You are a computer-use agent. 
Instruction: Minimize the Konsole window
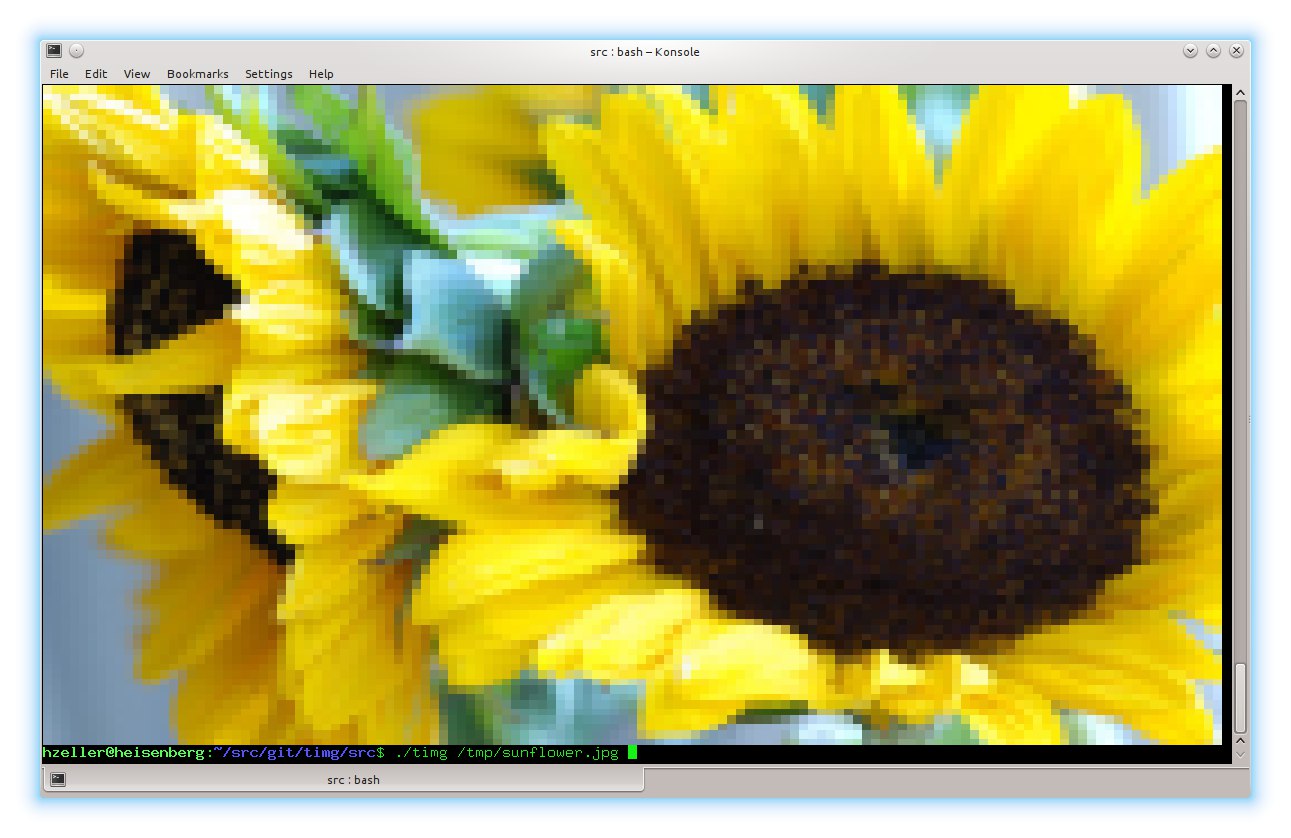1190,51
